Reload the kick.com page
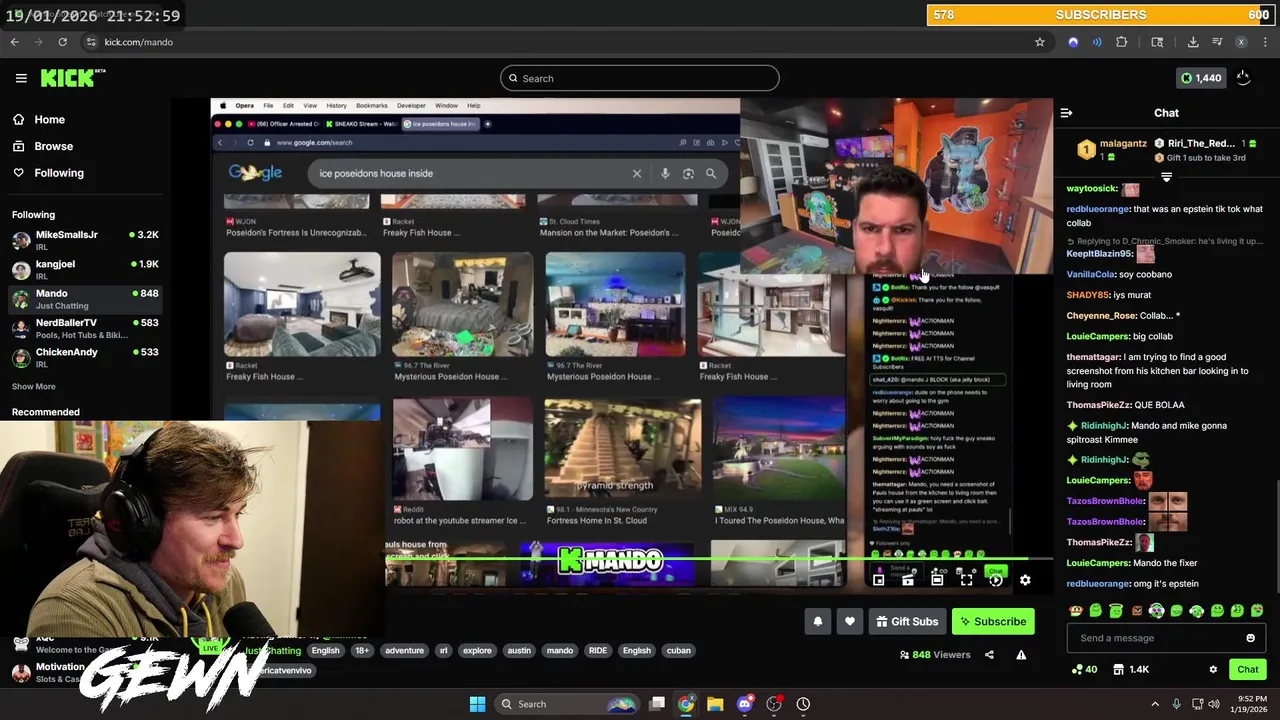The width and height of the screenshot is (1280, 720). pos(62,42)
